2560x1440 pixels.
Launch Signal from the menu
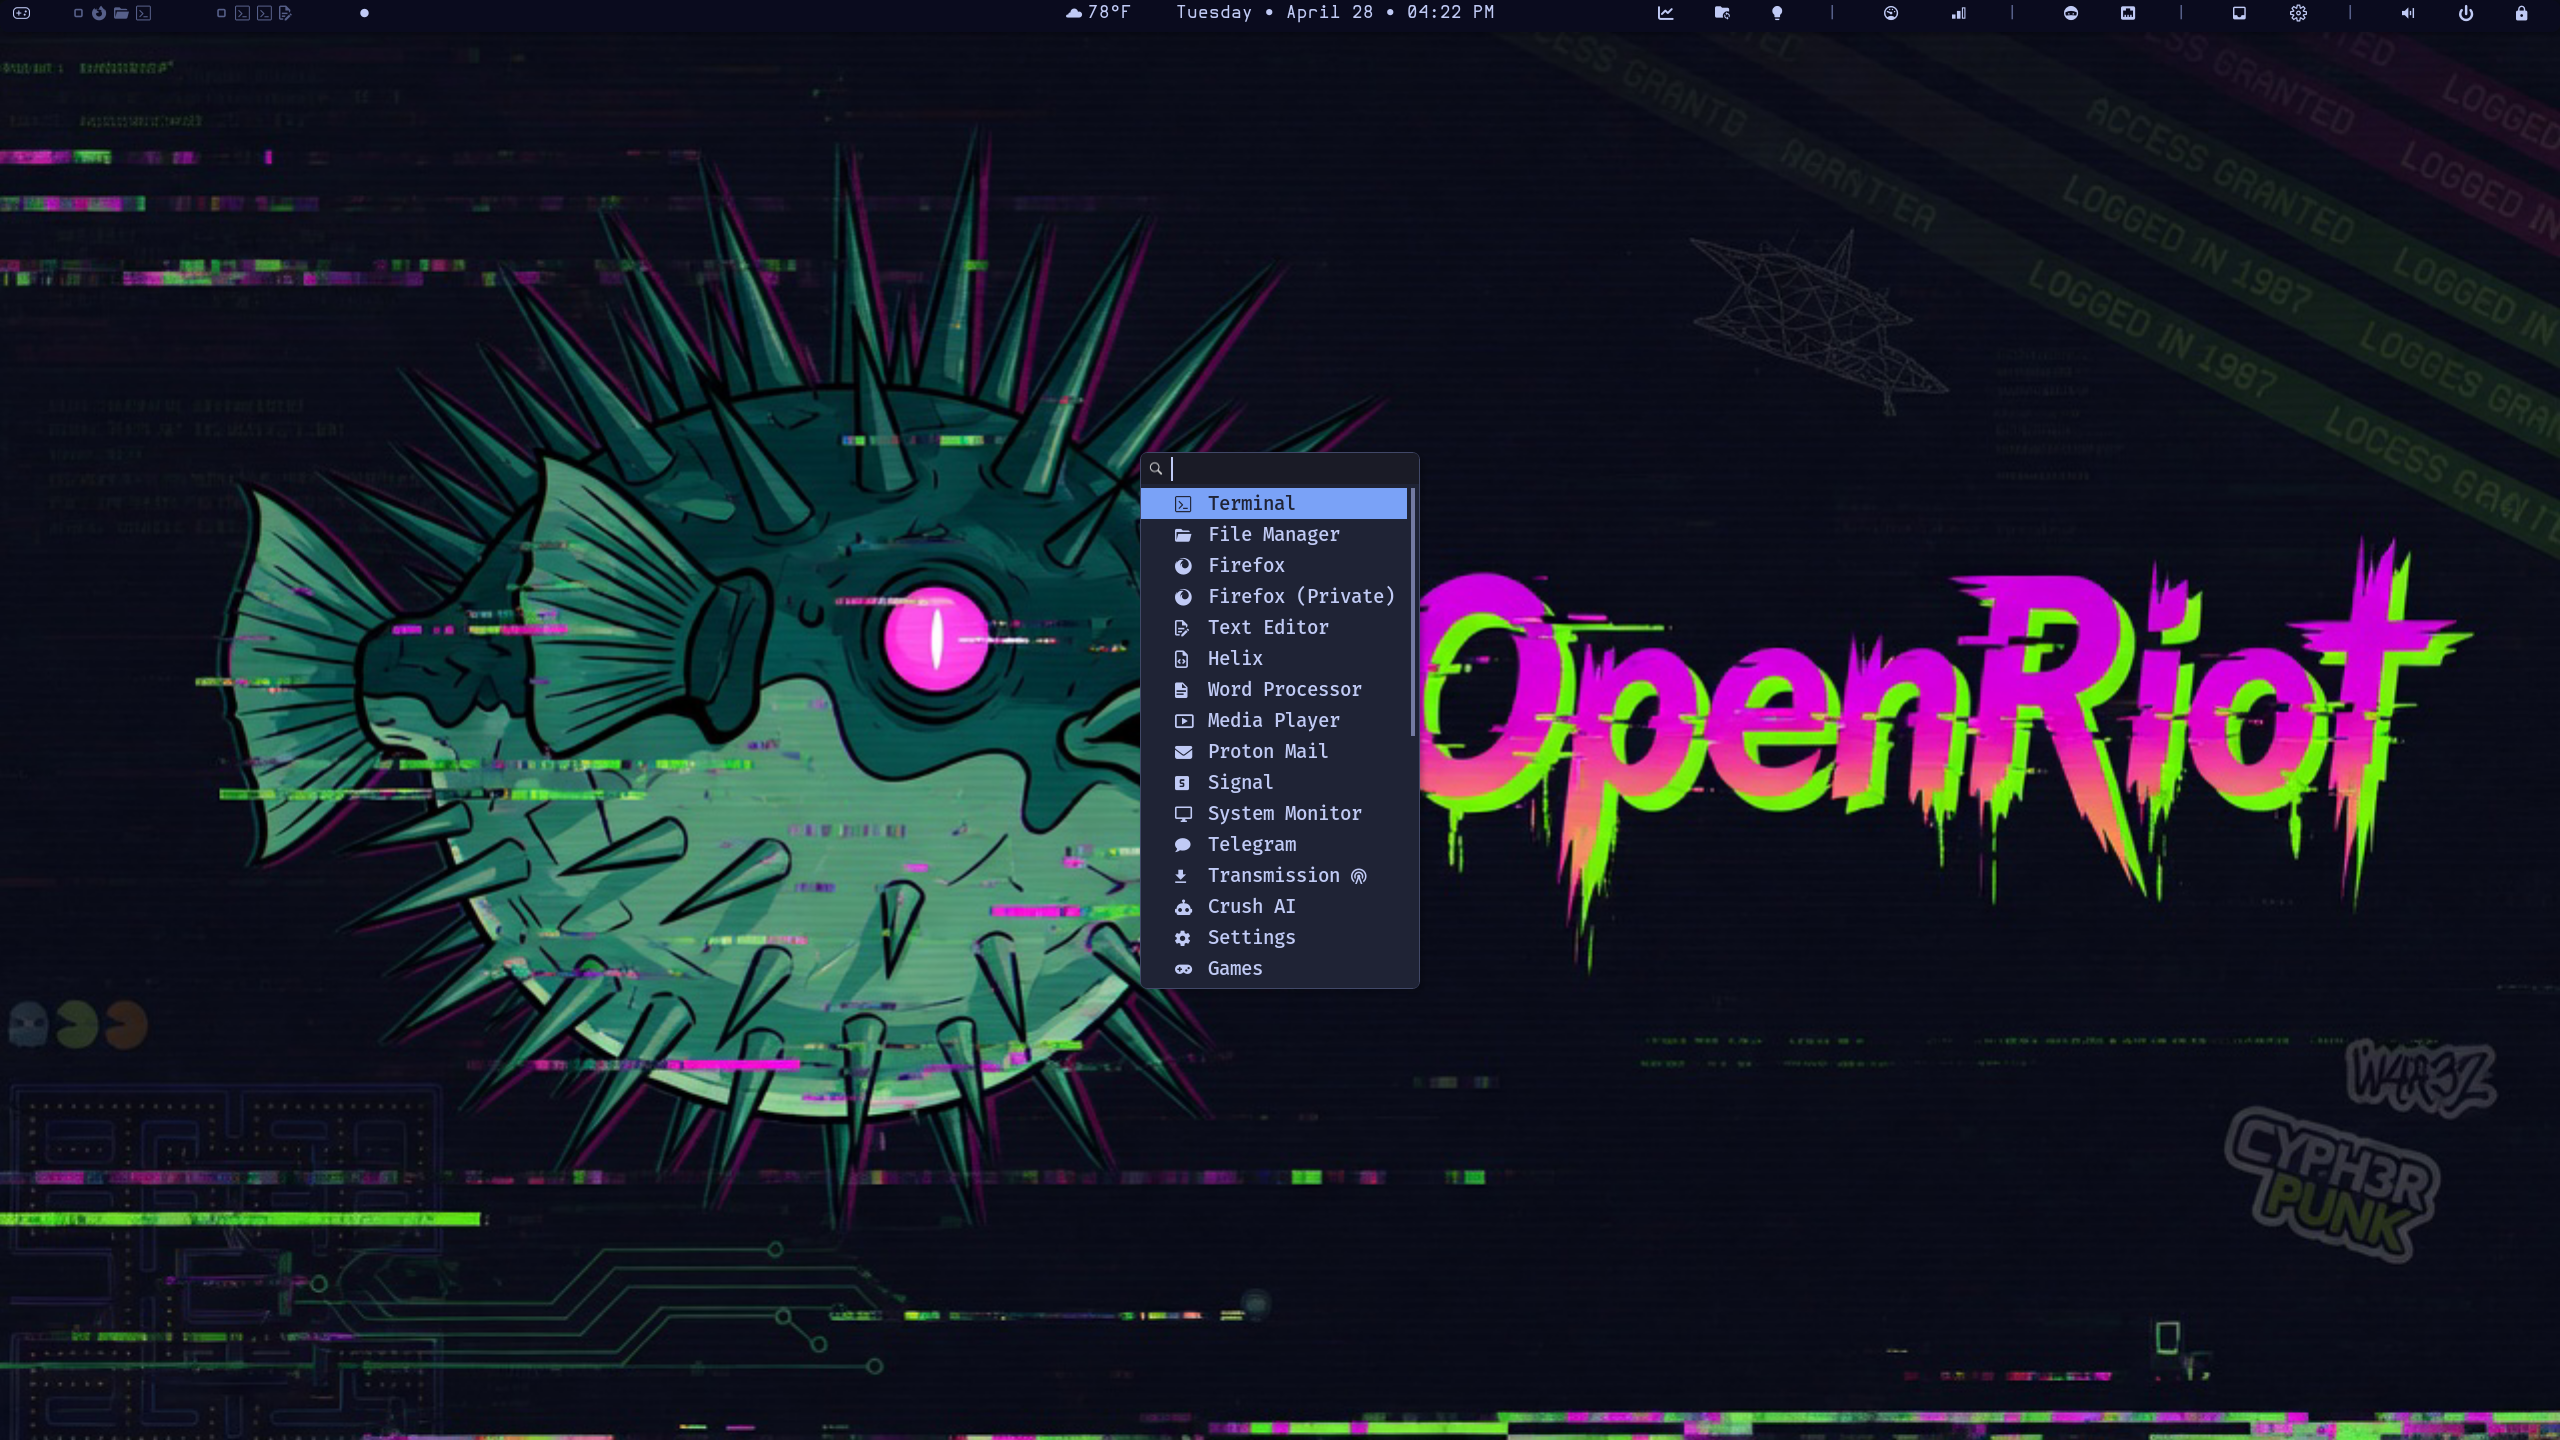point(1274,782)
